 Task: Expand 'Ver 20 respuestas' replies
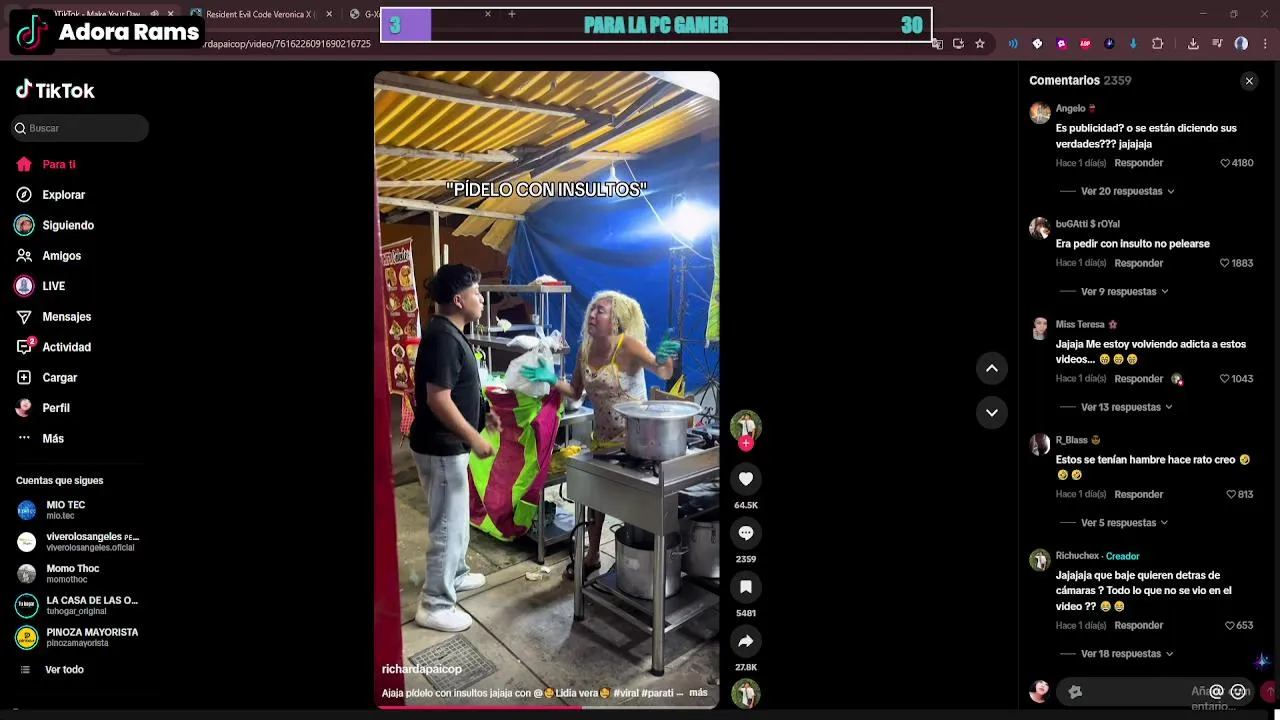1128,191
